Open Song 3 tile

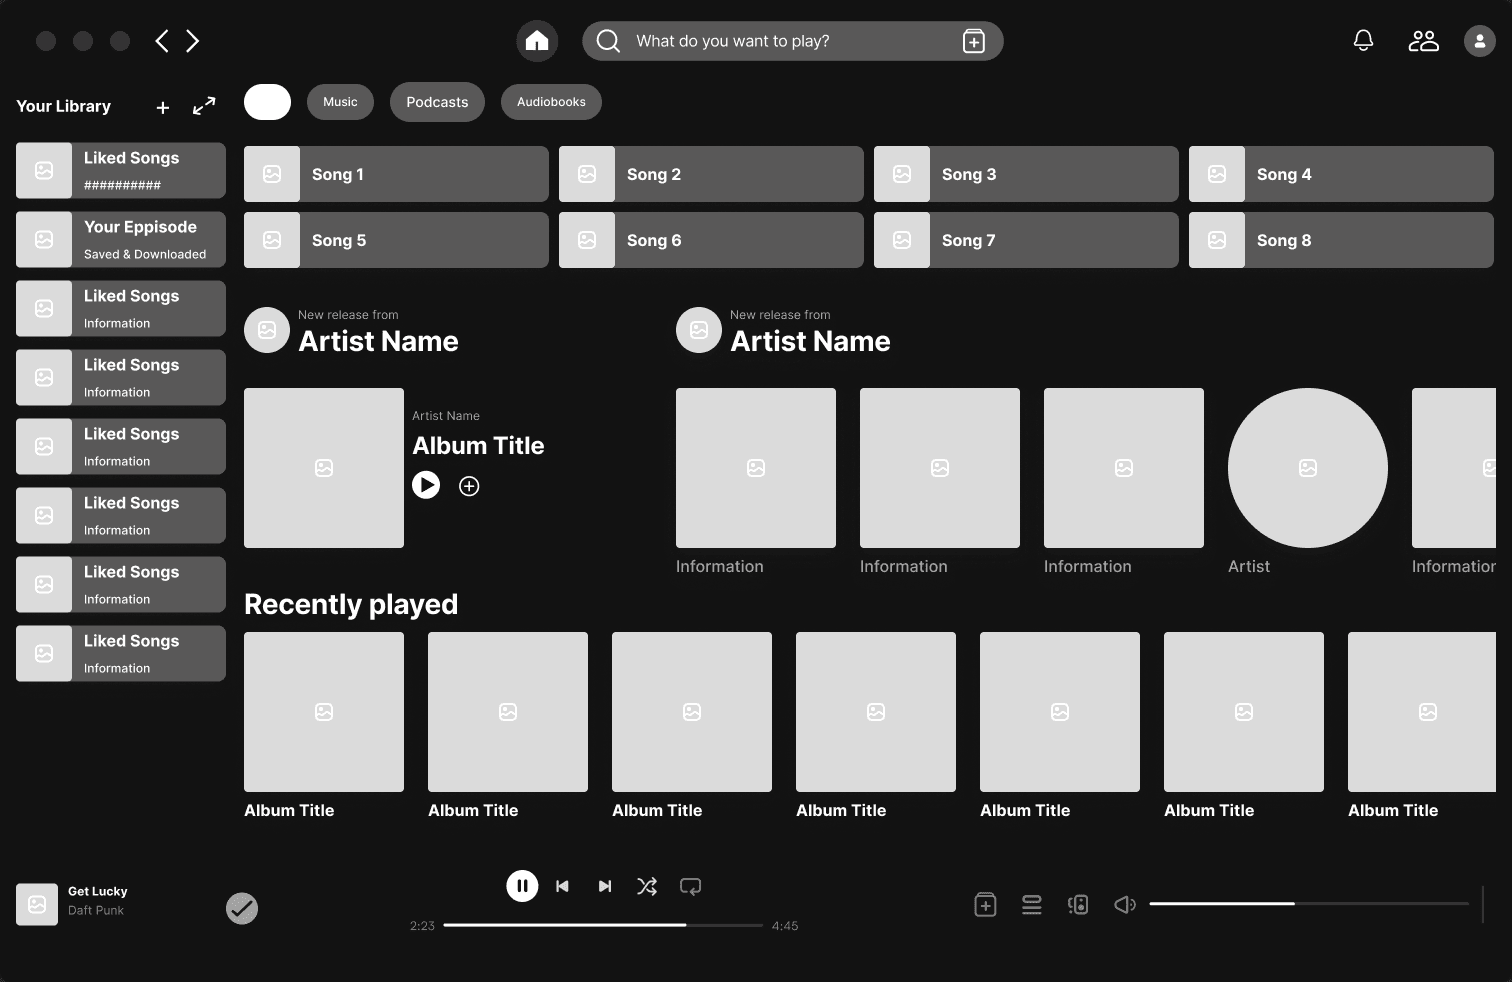(x=1026, y=174)
